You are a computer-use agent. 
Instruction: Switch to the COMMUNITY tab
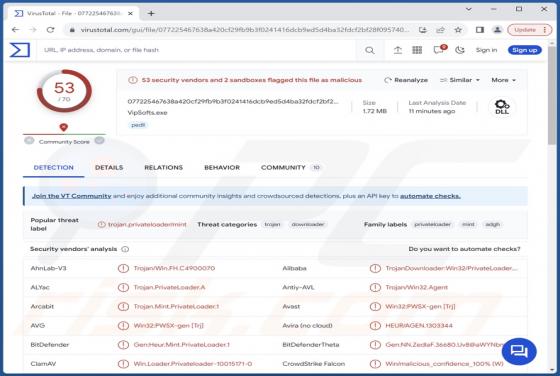tap(290, 167)
